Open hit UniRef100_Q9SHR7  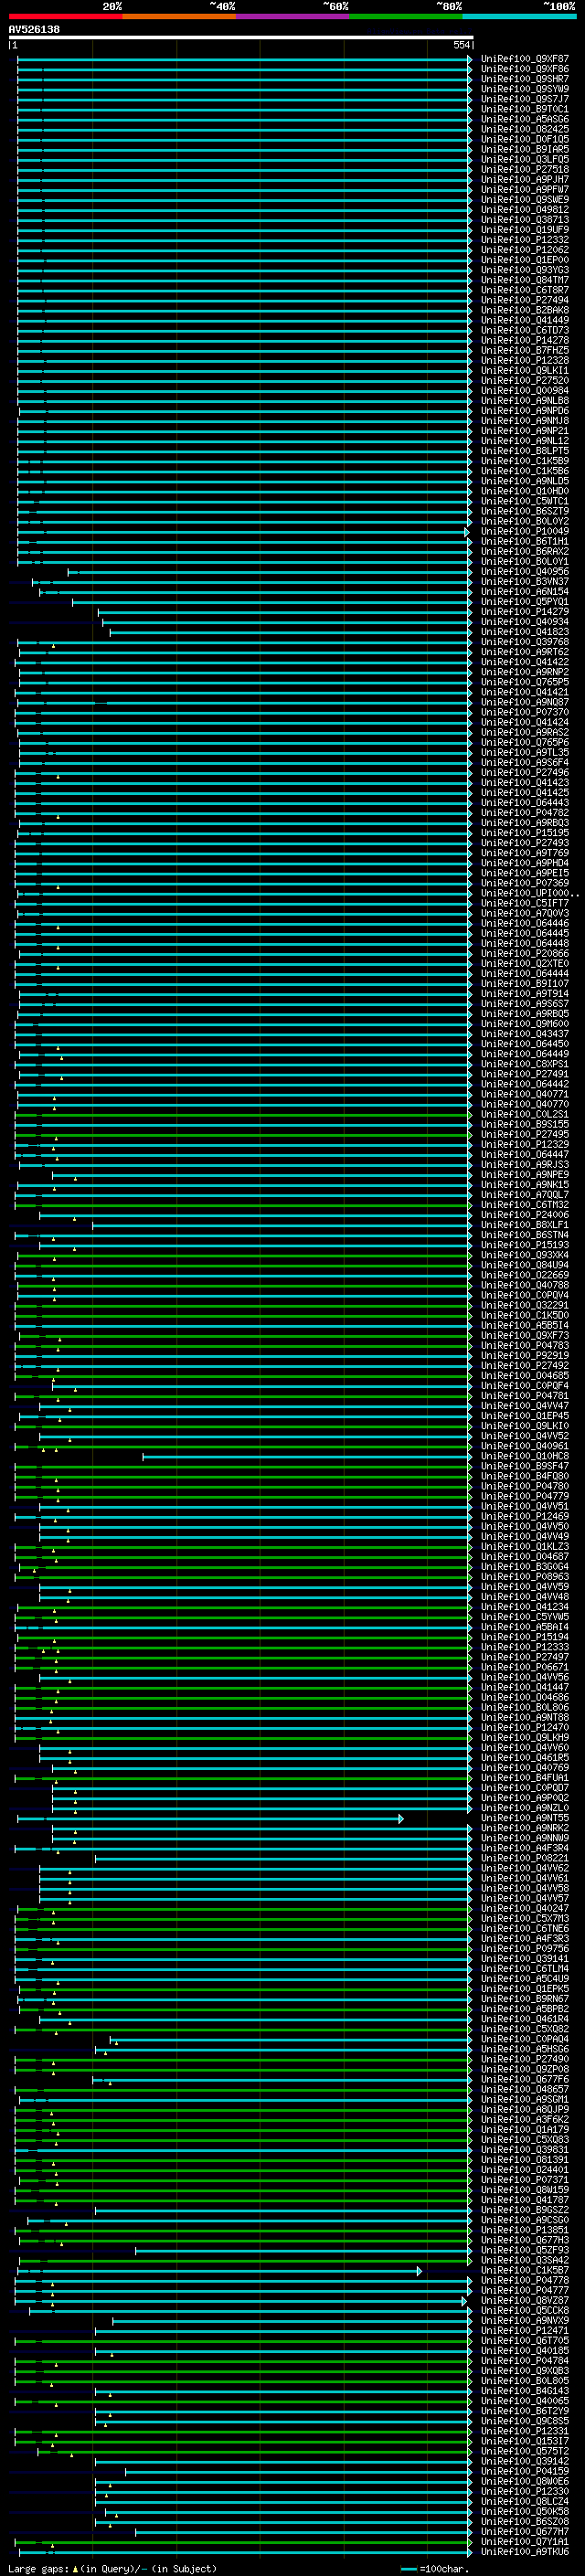[x=525, y=79]
